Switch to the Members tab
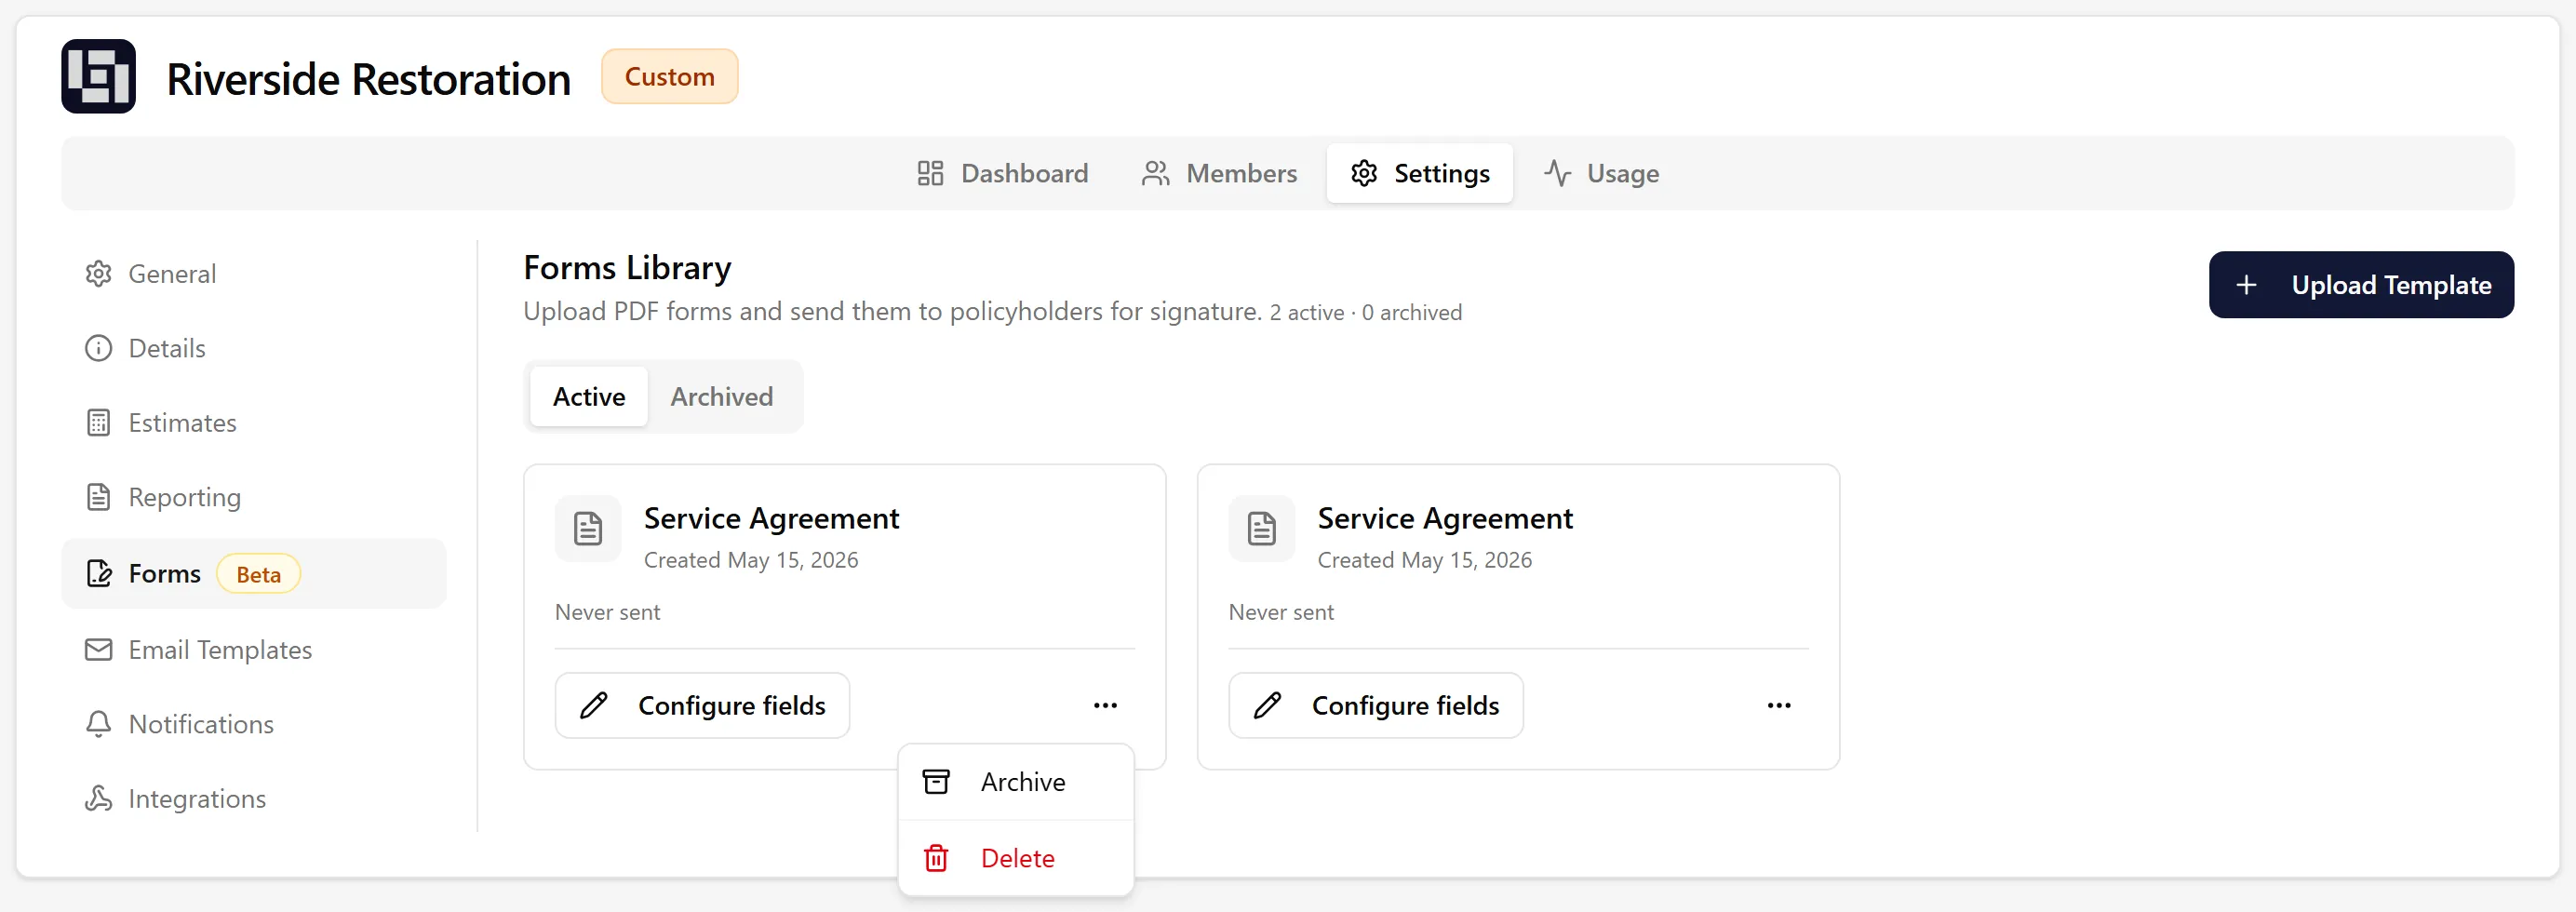Screen dimensions: 2576x912 (x=1219, y=174)
